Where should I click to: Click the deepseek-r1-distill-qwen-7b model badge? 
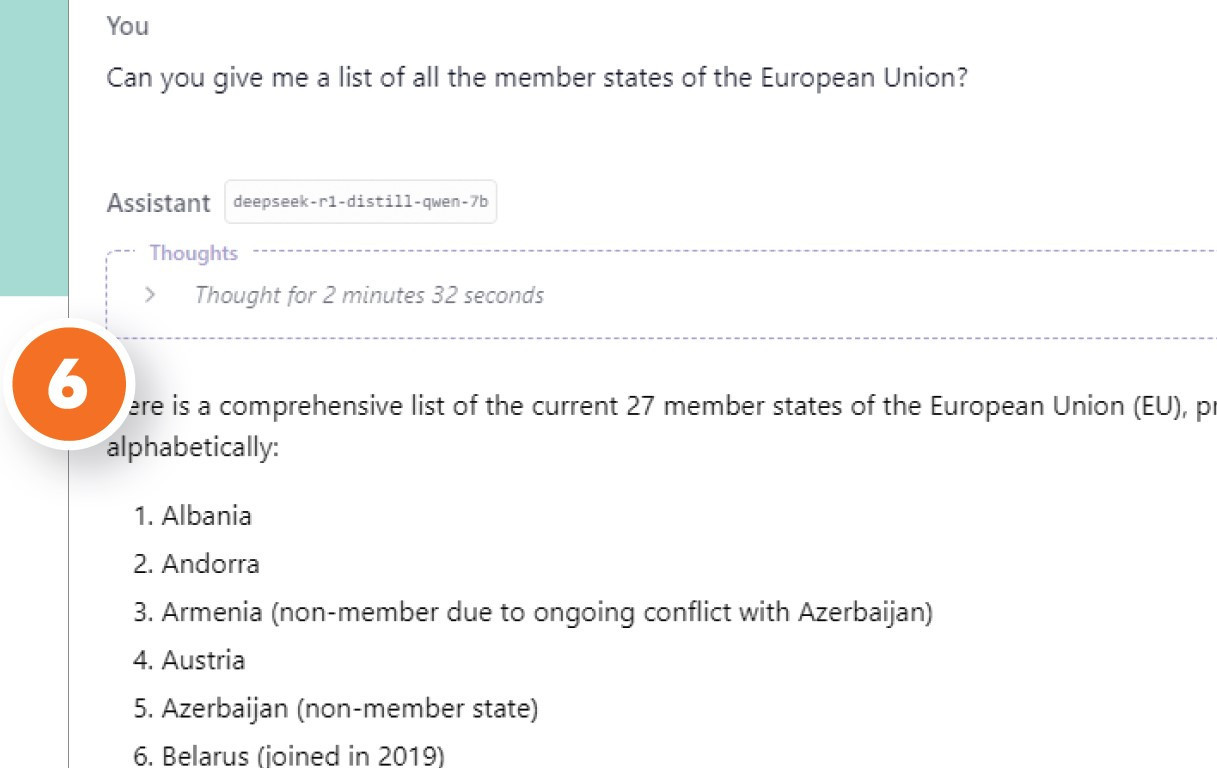click(360, 202)
